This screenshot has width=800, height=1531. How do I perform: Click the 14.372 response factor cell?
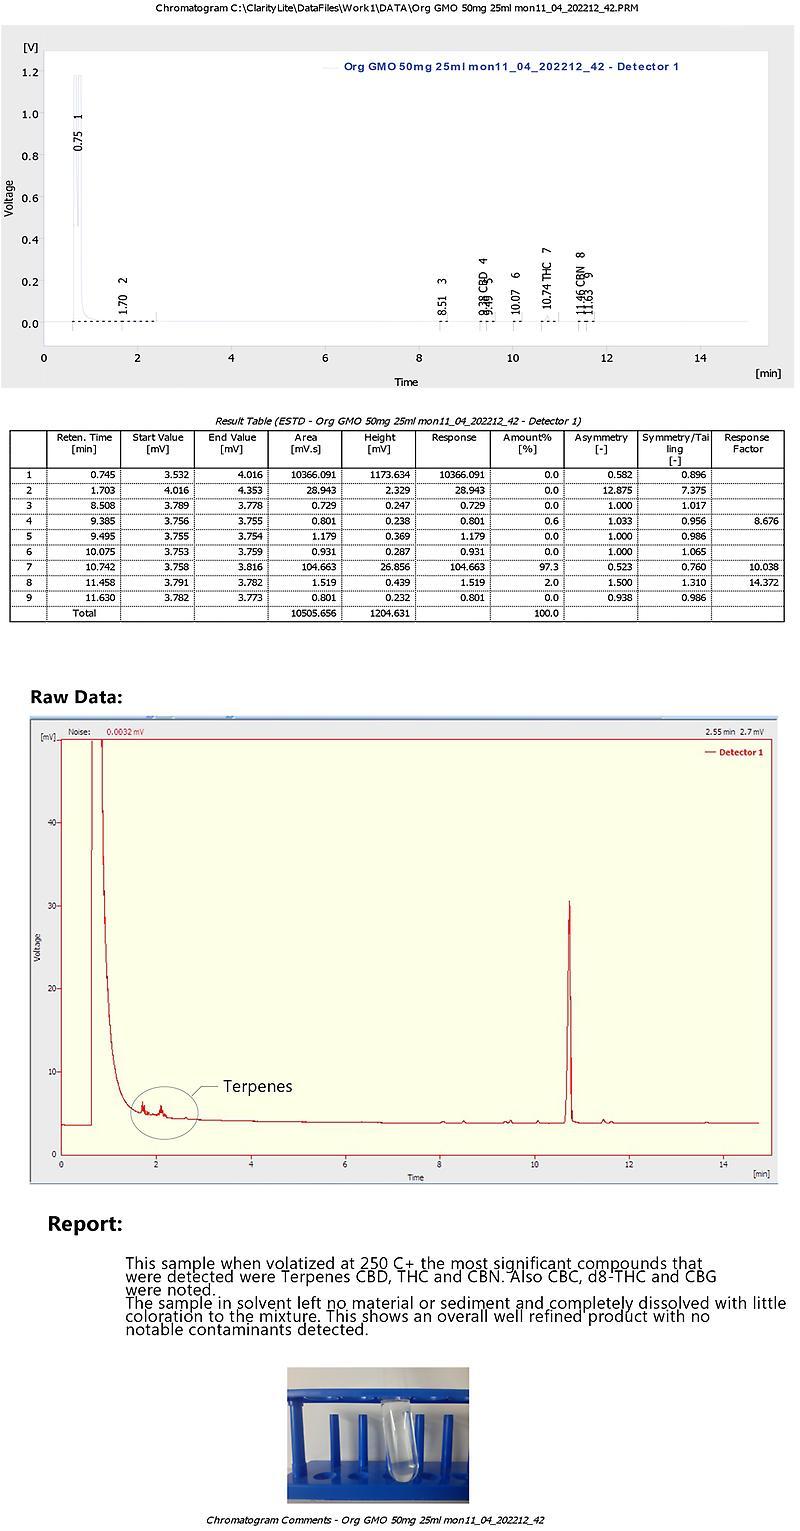pos(747,582)
